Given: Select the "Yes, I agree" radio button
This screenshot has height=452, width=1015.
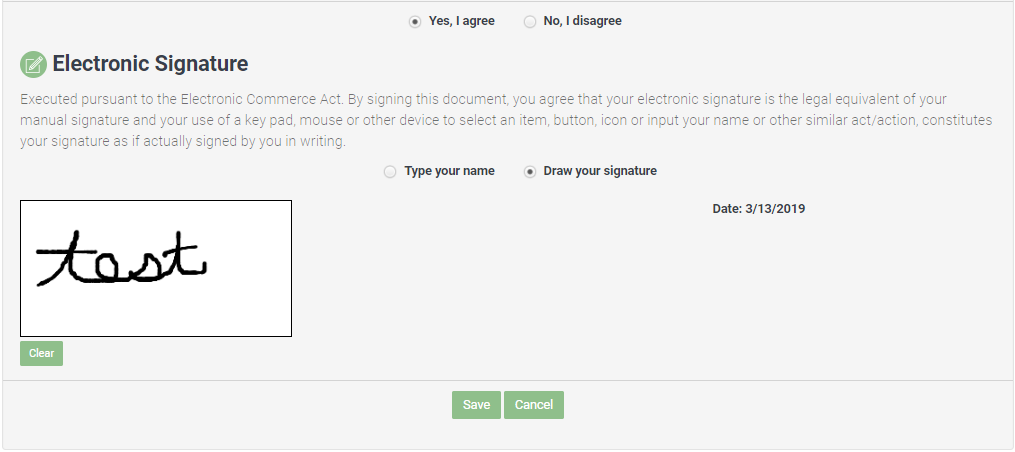Looking at the screenshot, I should click(x=415, y=21).
